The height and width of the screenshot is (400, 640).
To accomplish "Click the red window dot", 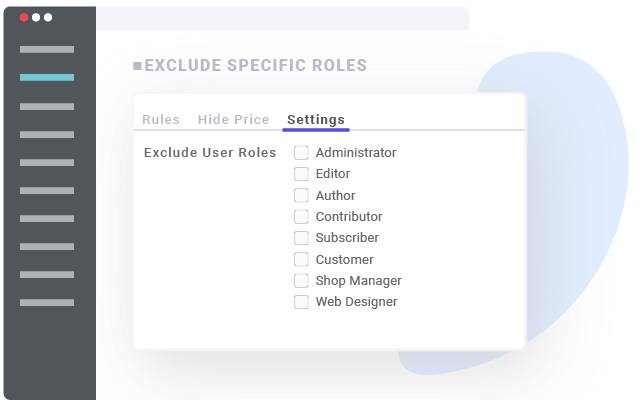I will click(x=24, y=17).
